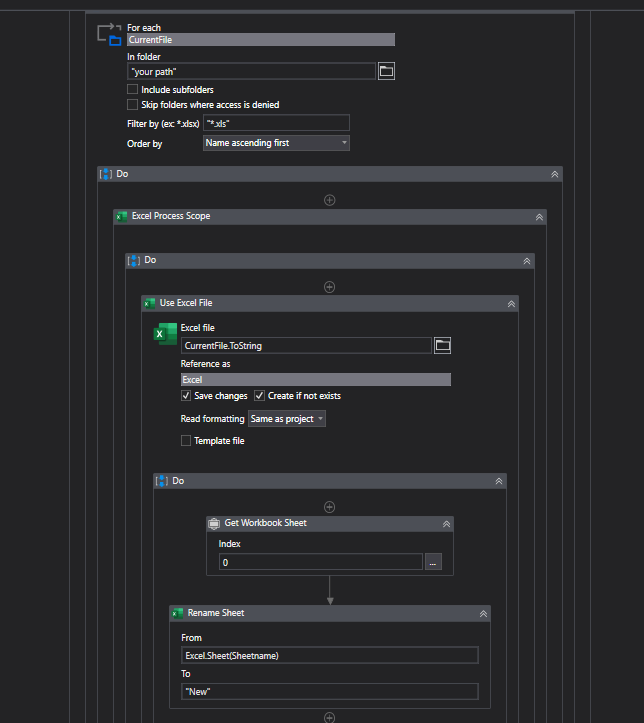Uncheck Create if not exists

tap(260, 396)
